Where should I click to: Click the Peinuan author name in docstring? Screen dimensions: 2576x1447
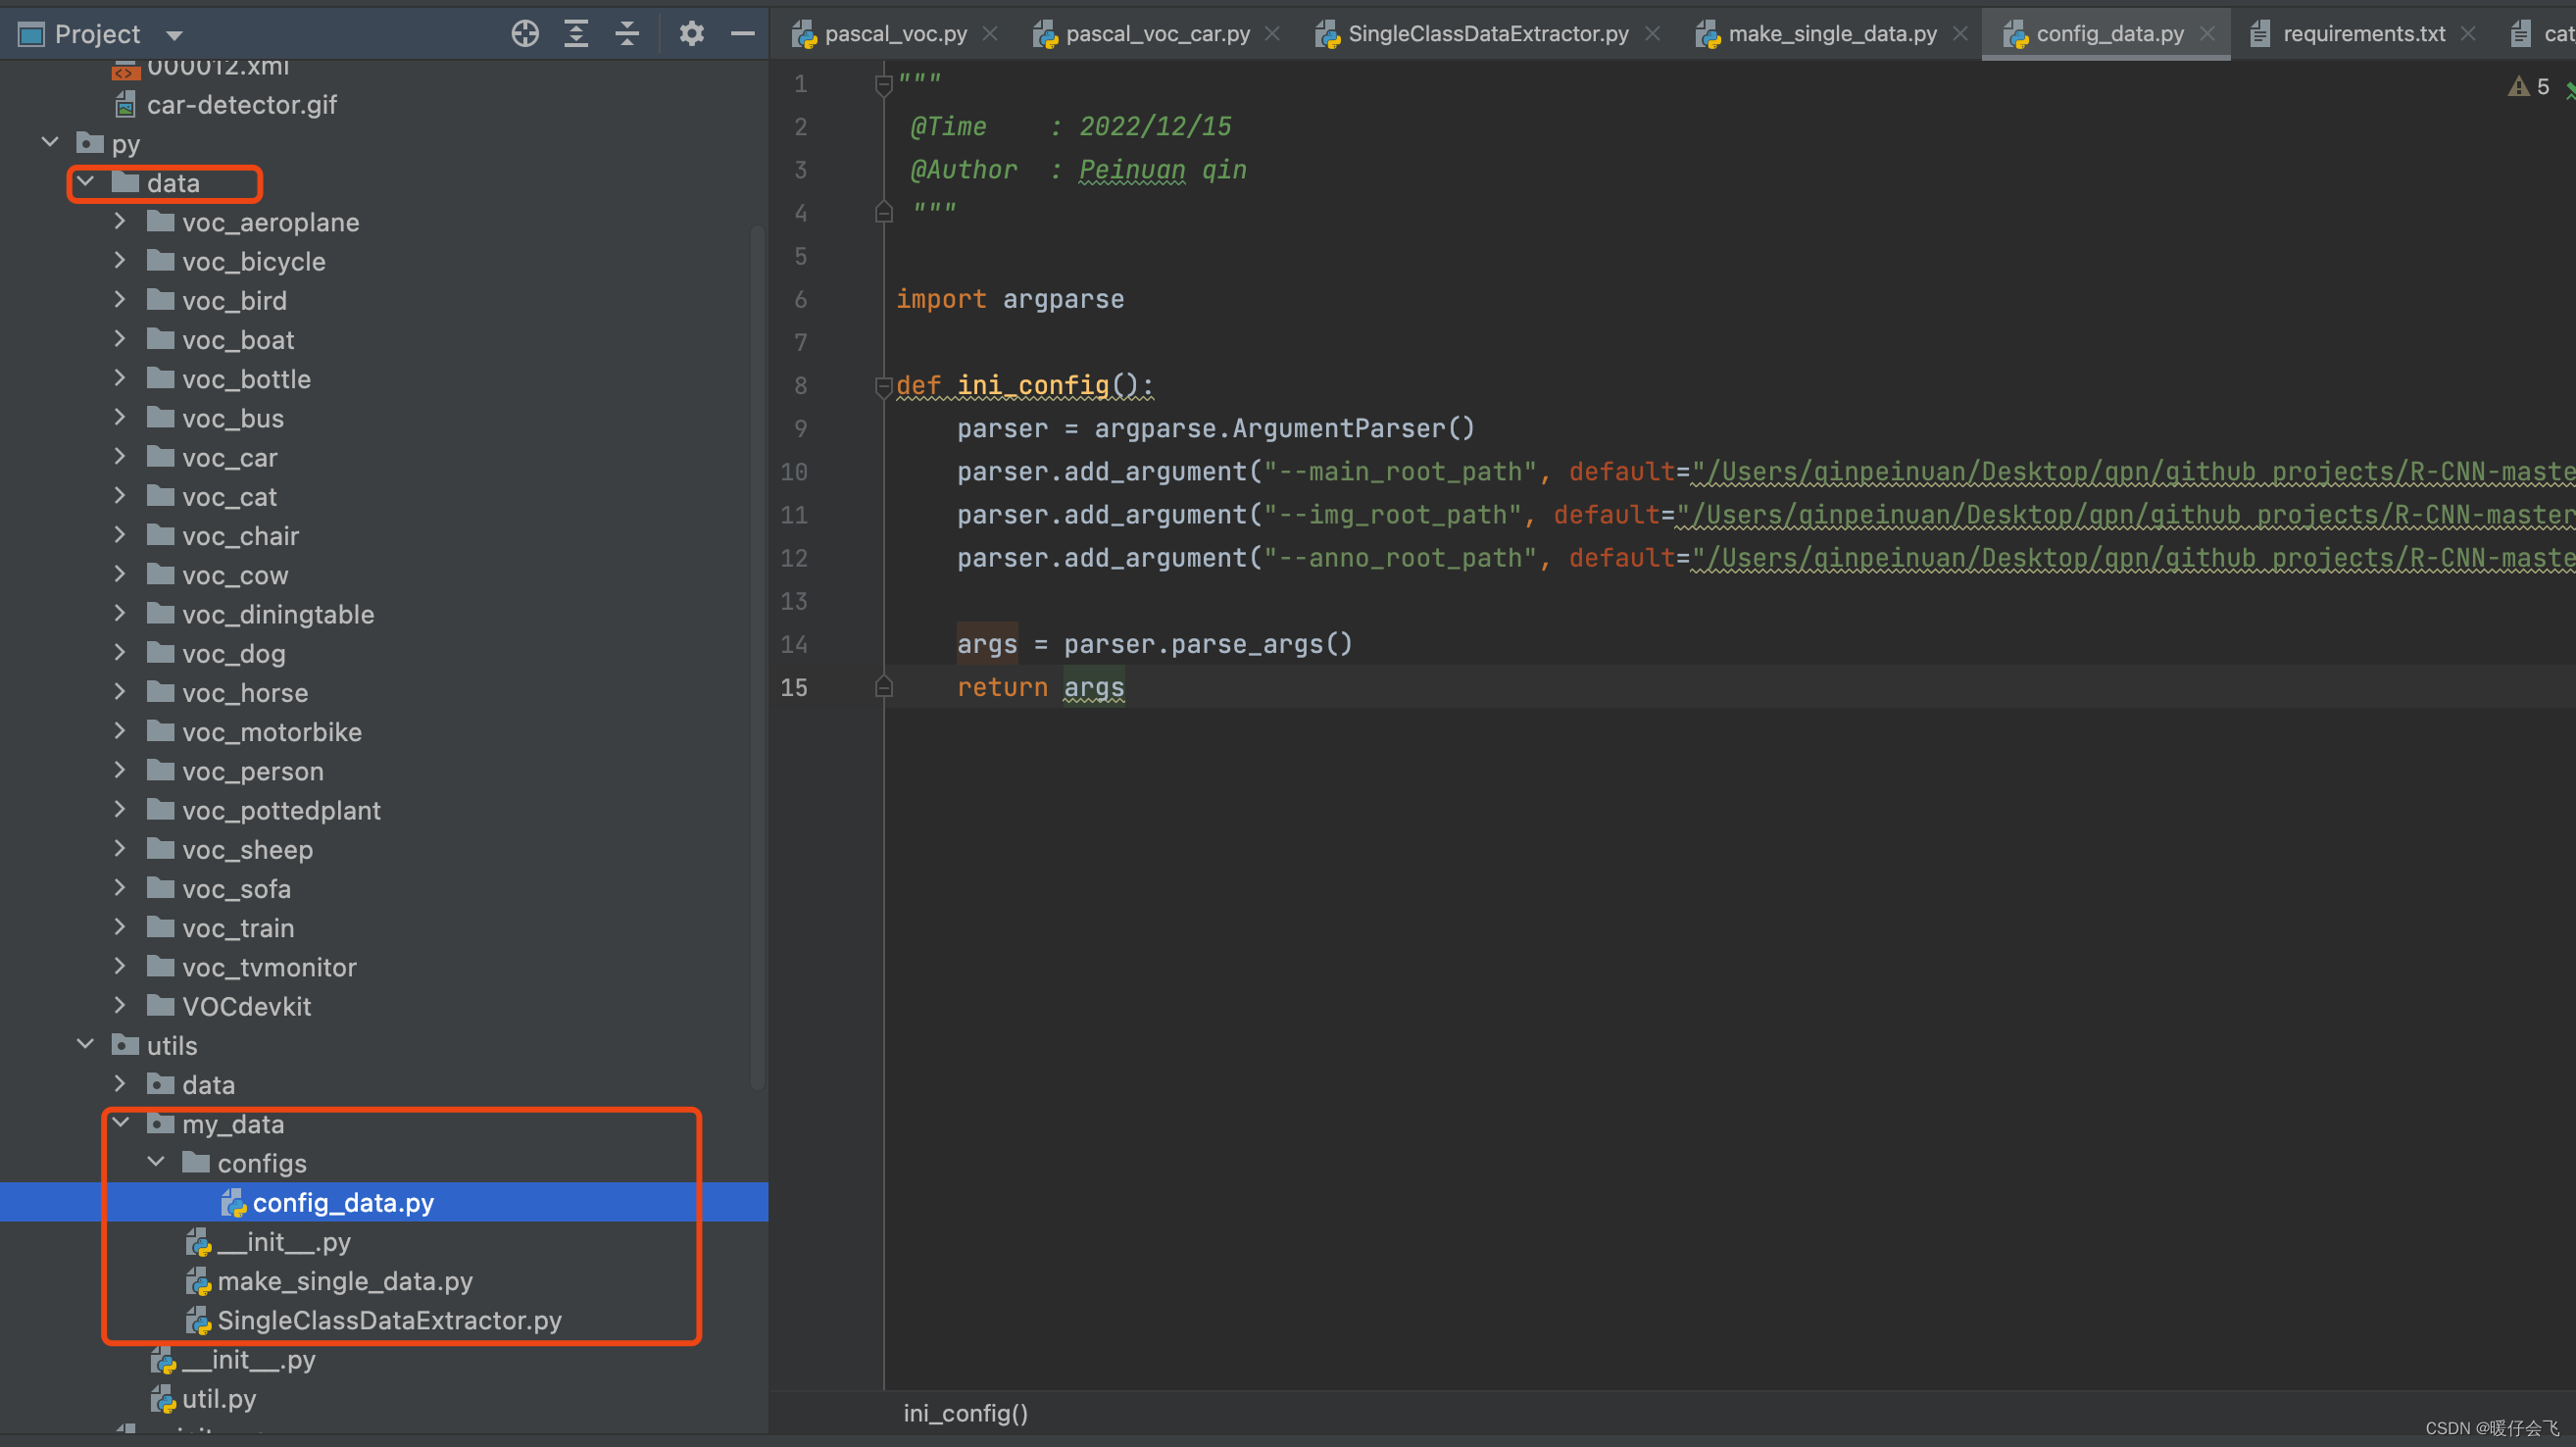click(1132, 170)
